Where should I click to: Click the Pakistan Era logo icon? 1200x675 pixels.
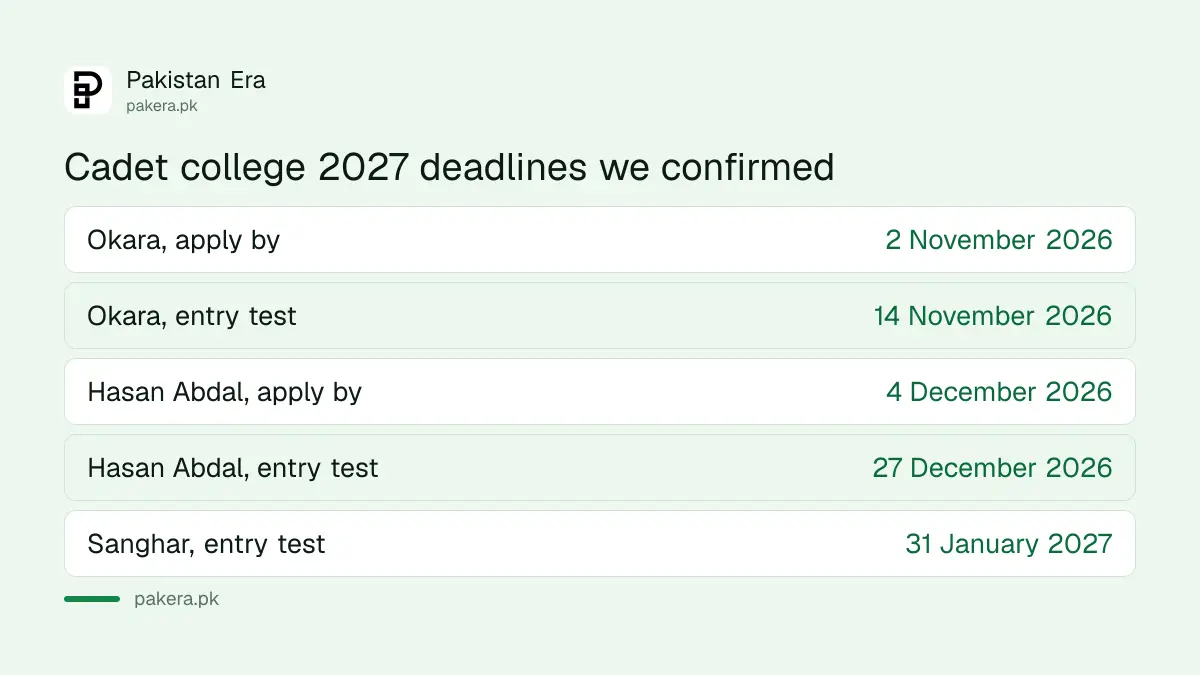pos(88,90)
